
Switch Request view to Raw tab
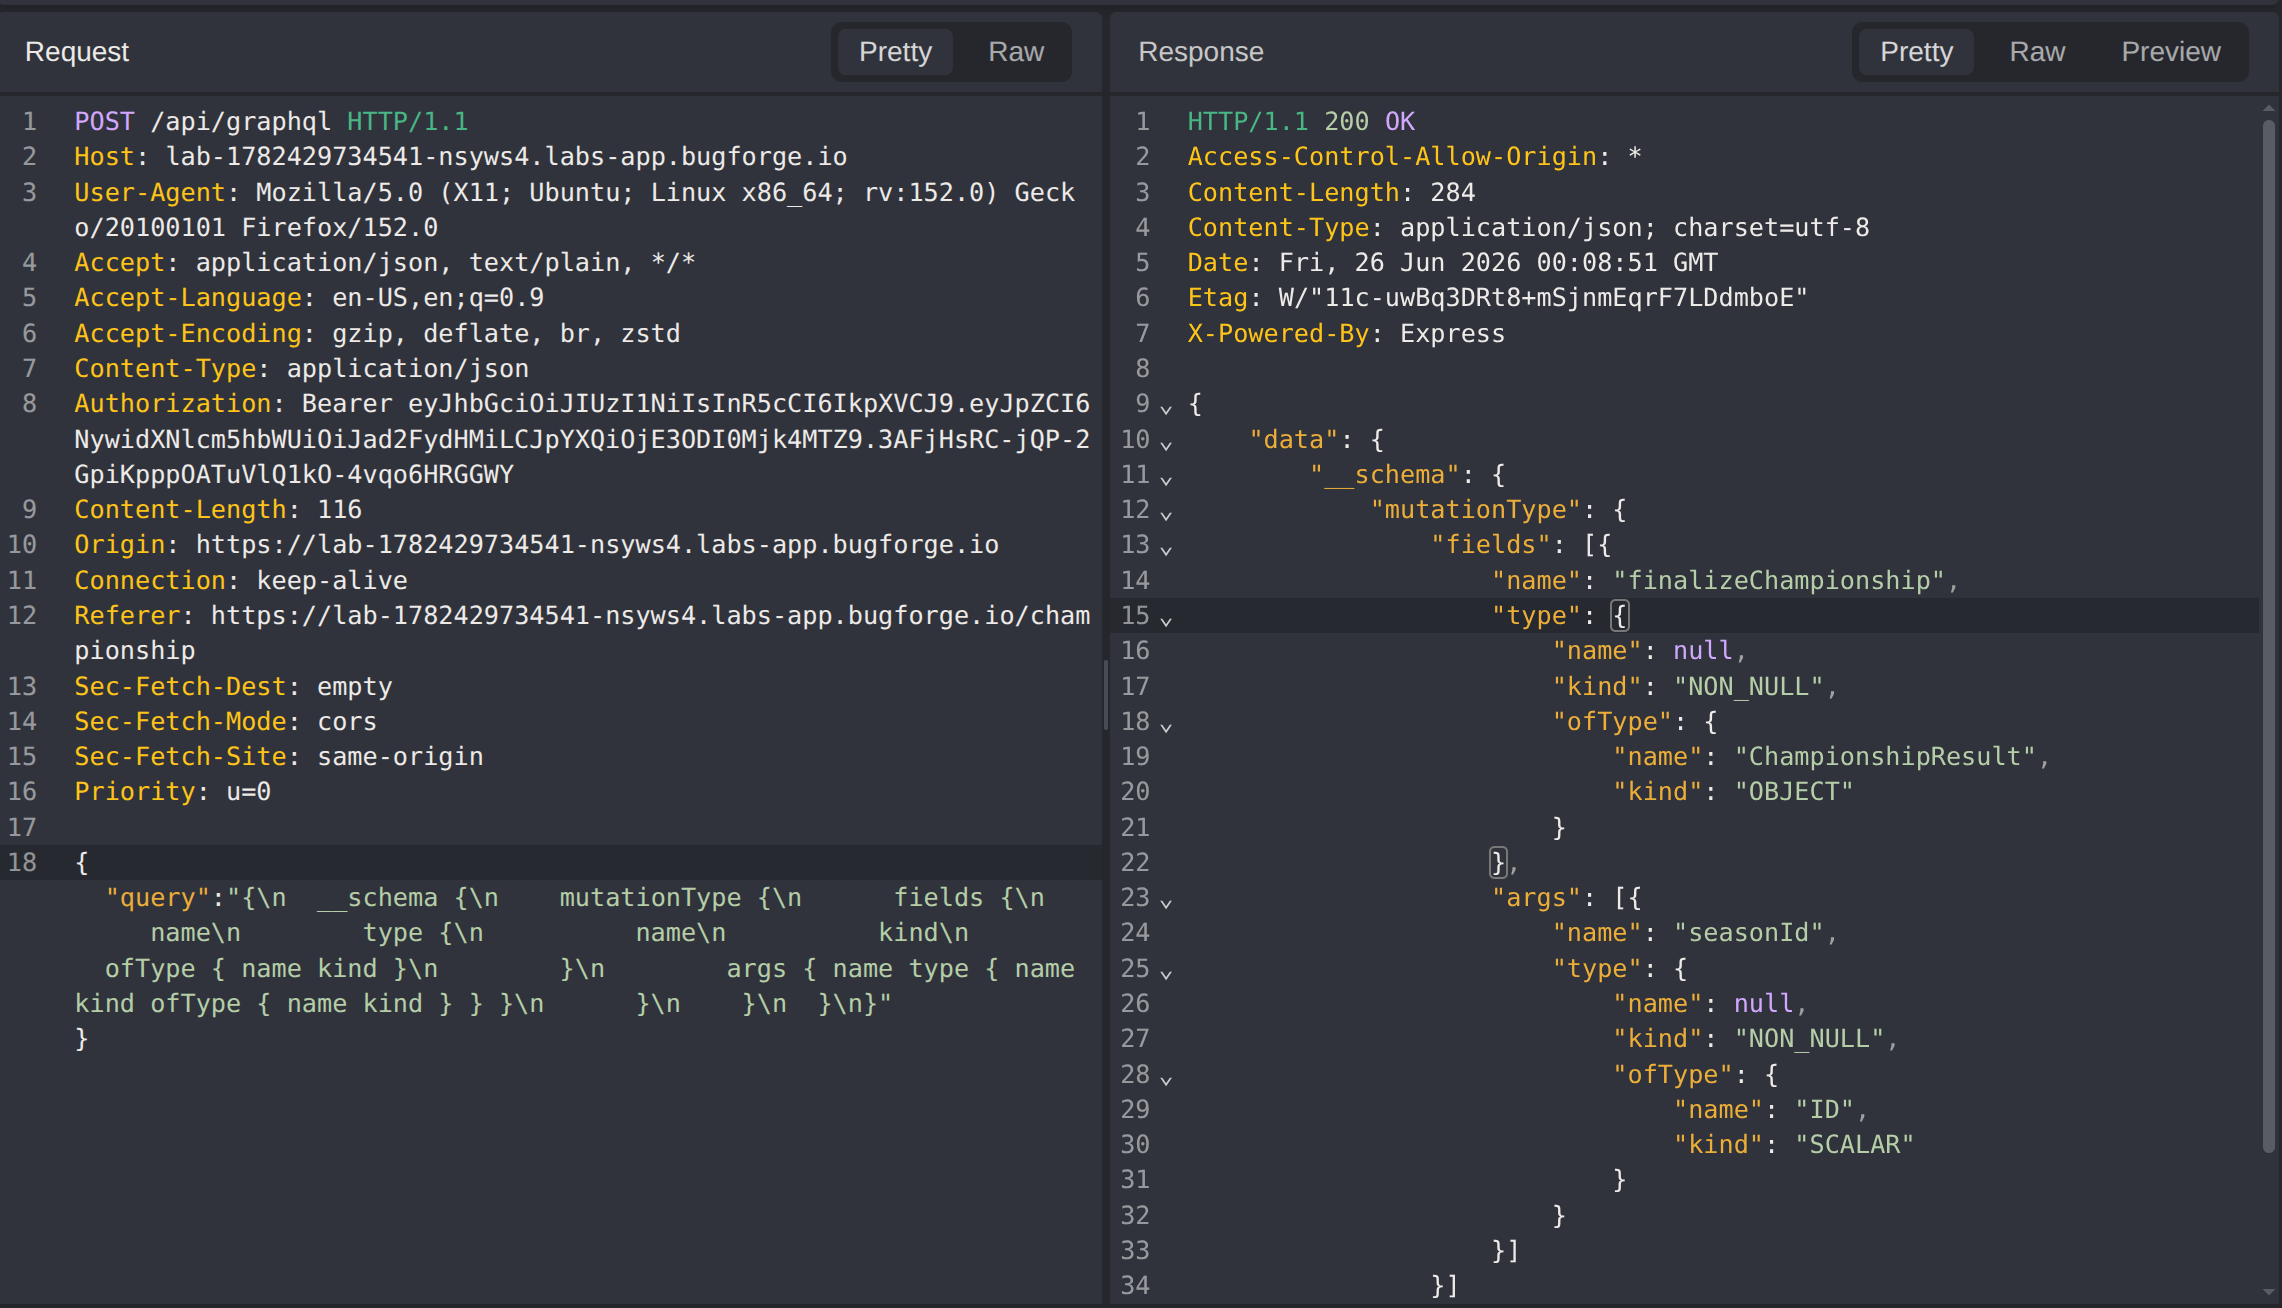1016,52
